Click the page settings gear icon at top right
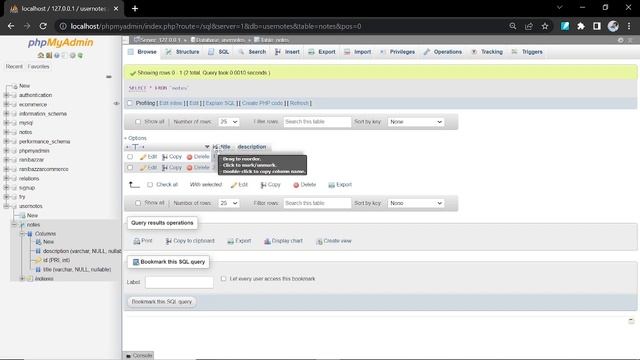Screen dimensions: 640x360 point(621,40)
